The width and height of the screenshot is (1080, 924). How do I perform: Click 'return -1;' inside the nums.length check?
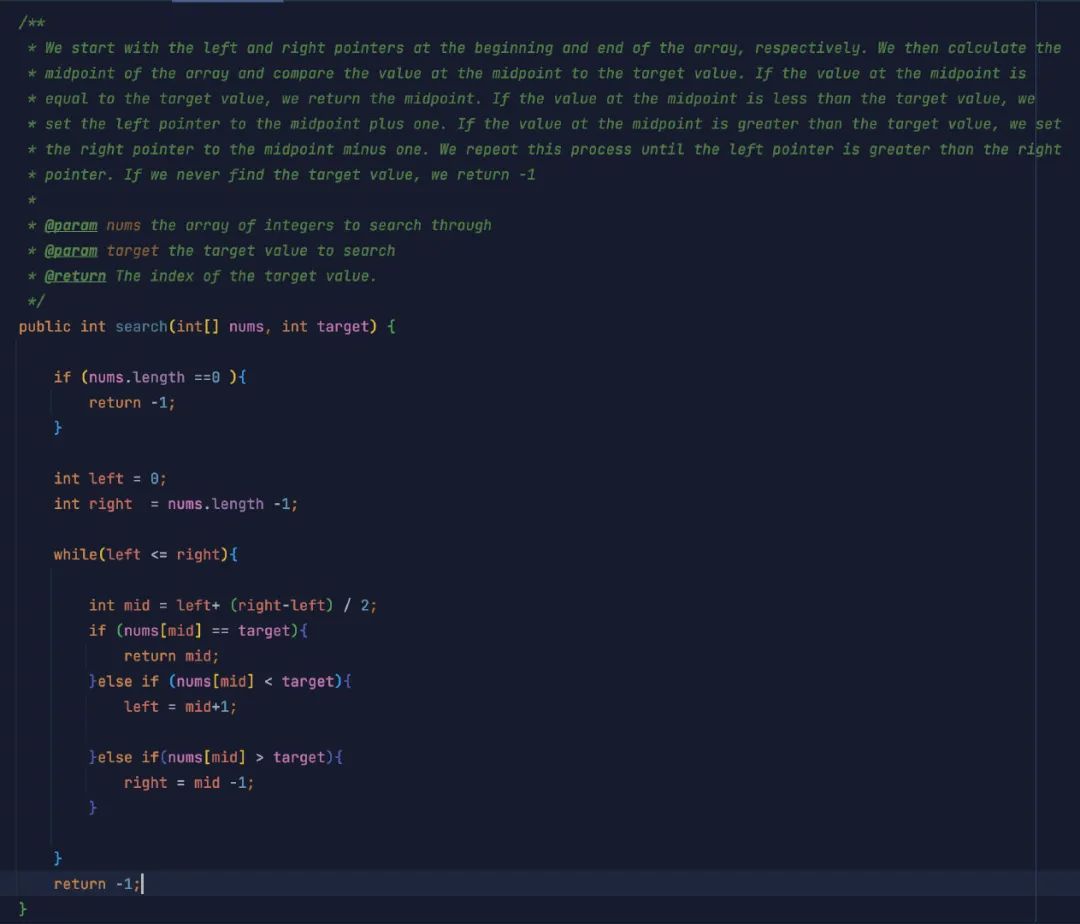coord(132,403)
